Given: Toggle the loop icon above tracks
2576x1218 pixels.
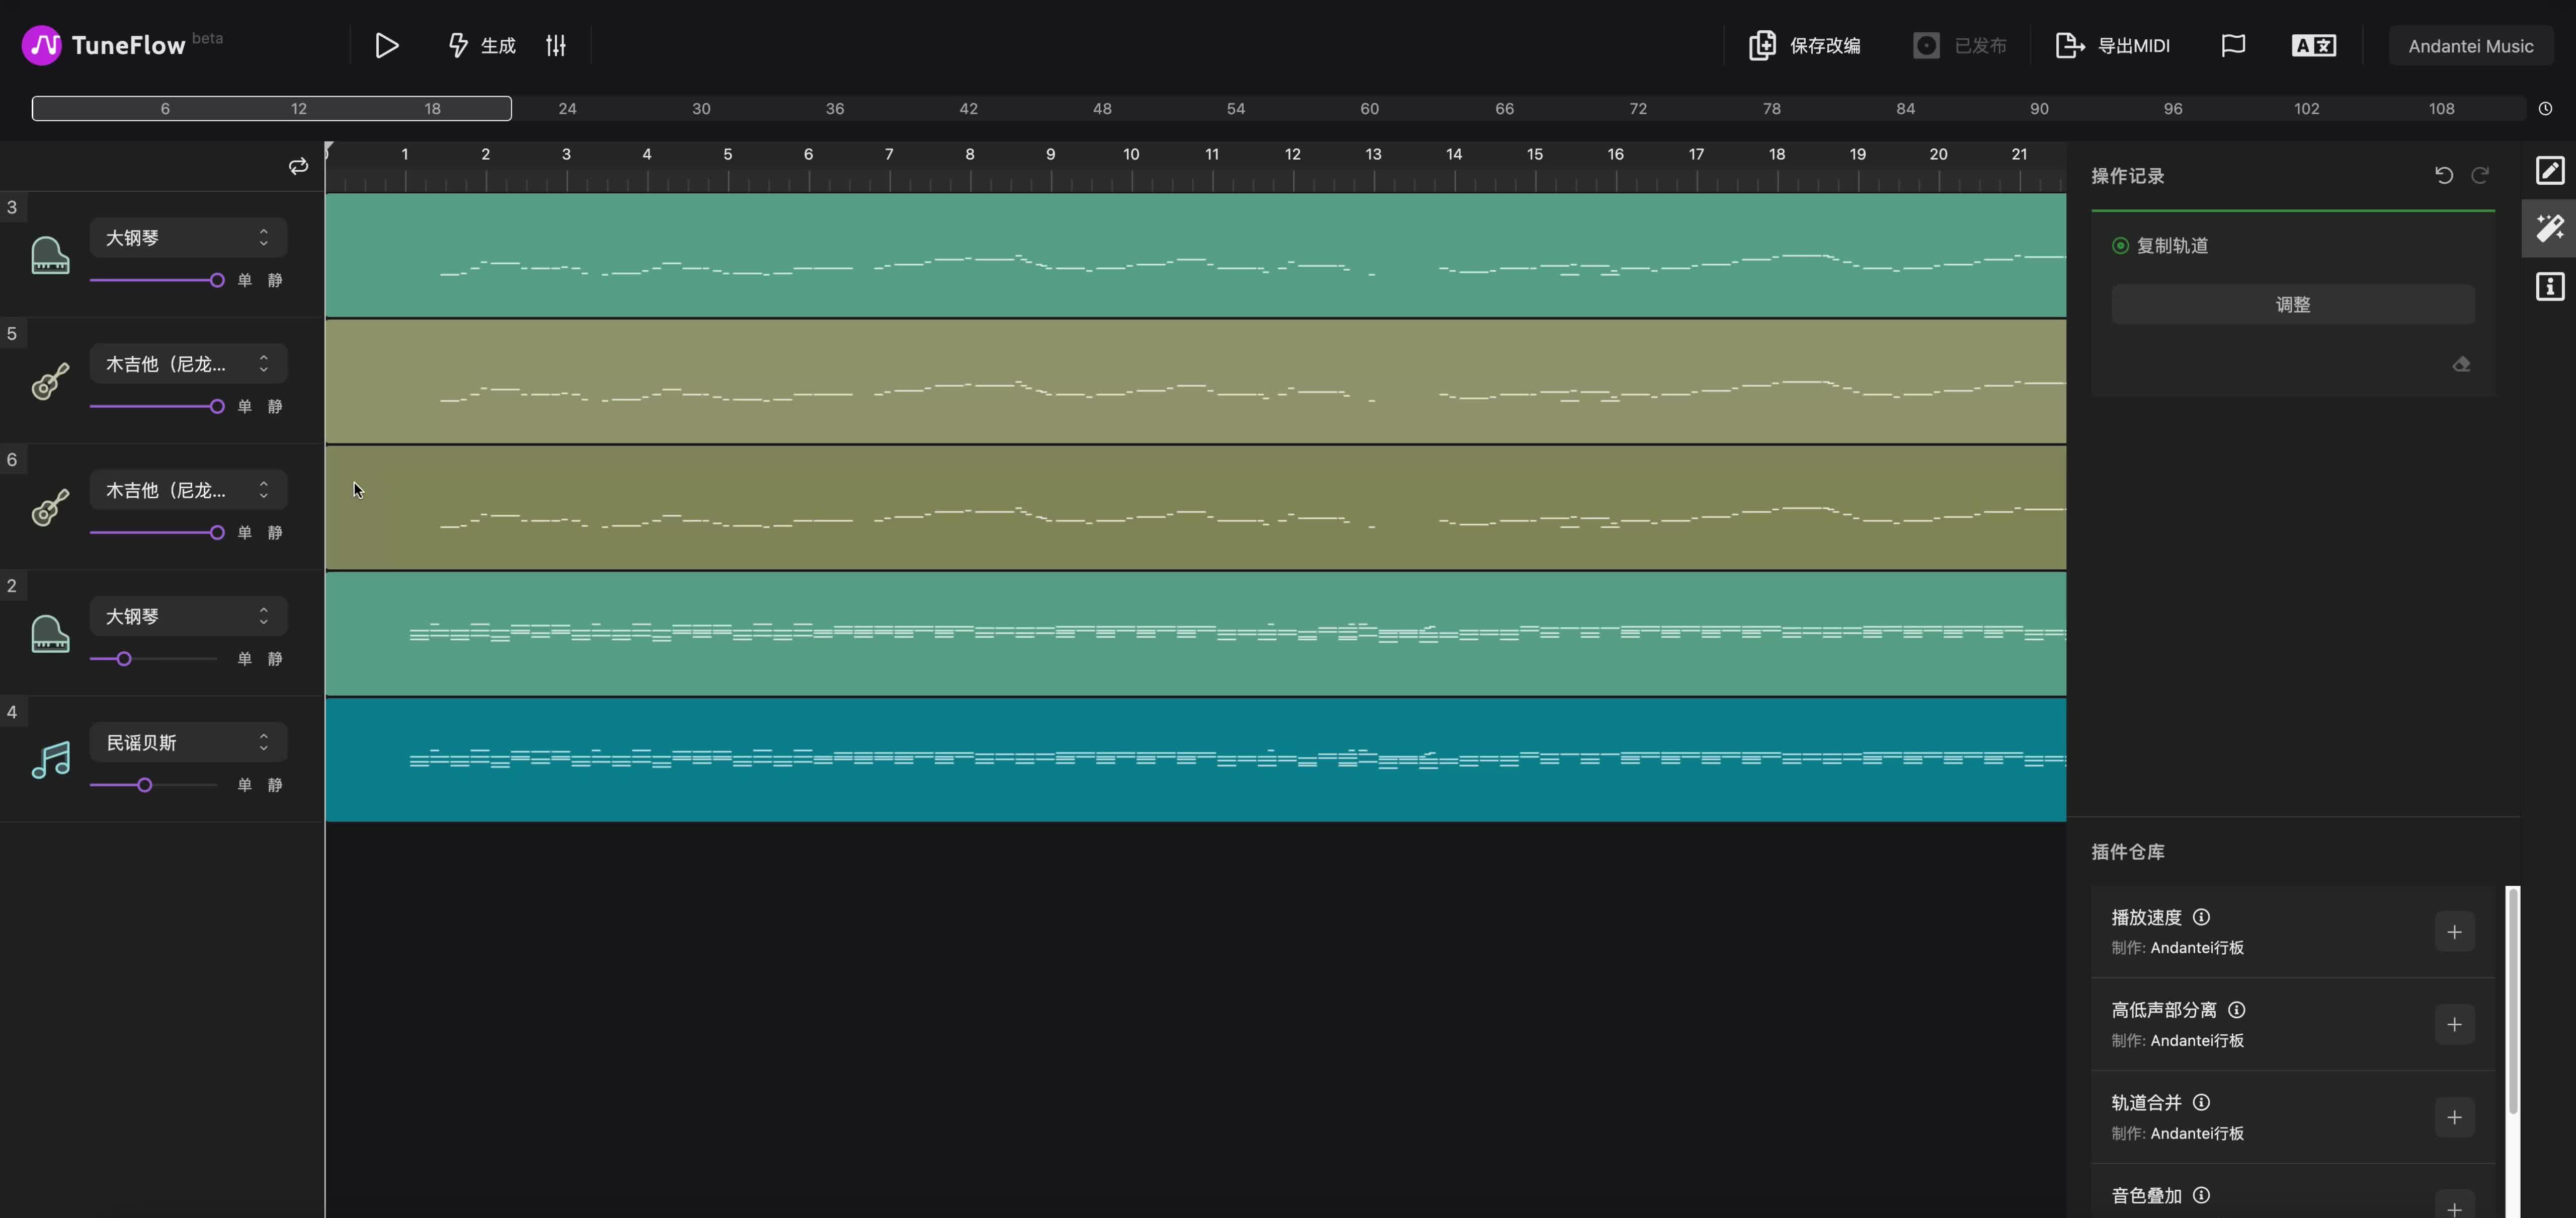Looking at the screenshot, I should click(298, 166).
